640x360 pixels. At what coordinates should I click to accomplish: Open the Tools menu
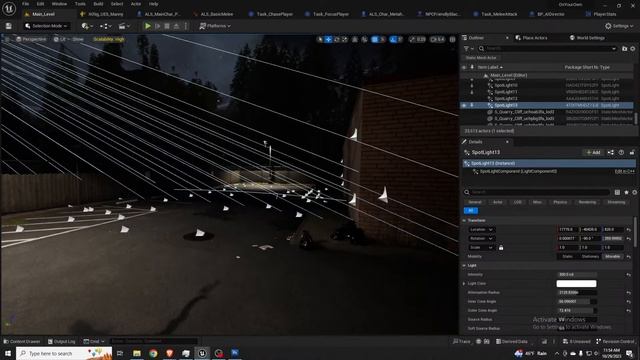[80, 4]
